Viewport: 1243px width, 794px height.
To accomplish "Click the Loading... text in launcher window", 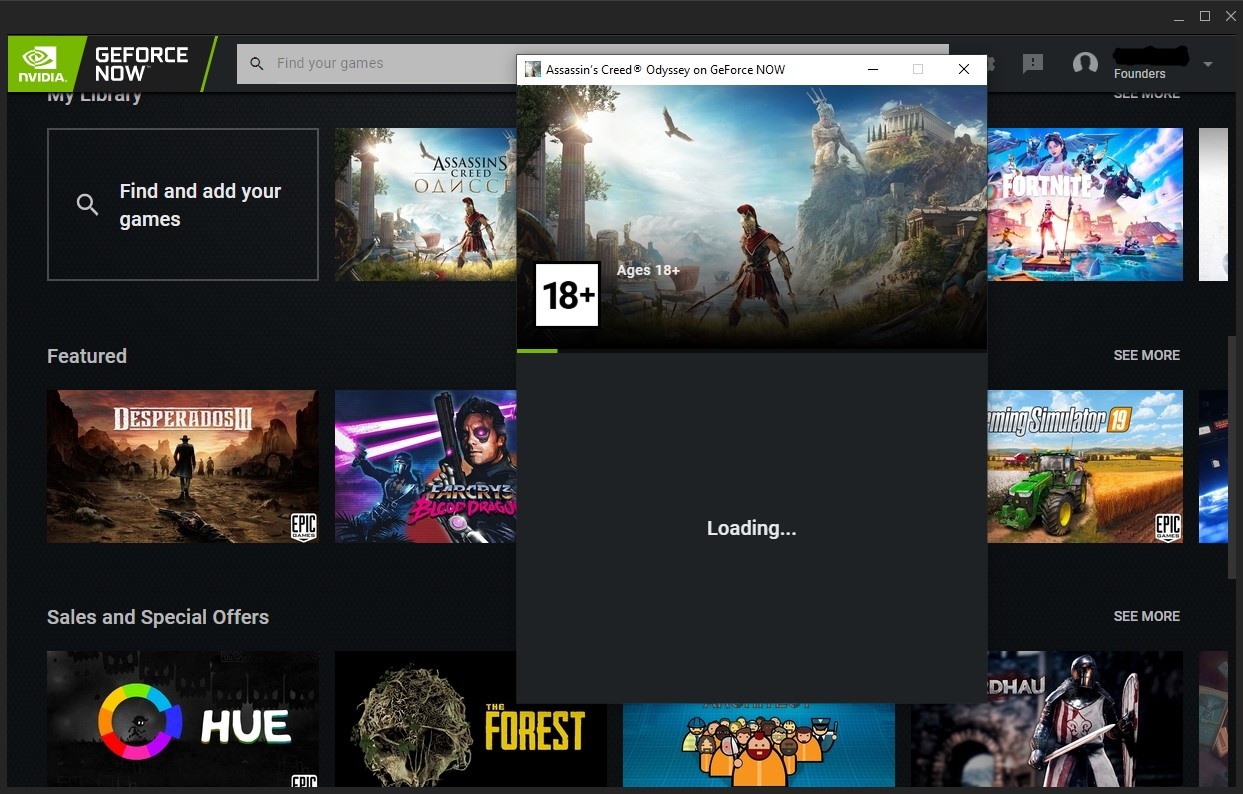I will click(752, 528).
